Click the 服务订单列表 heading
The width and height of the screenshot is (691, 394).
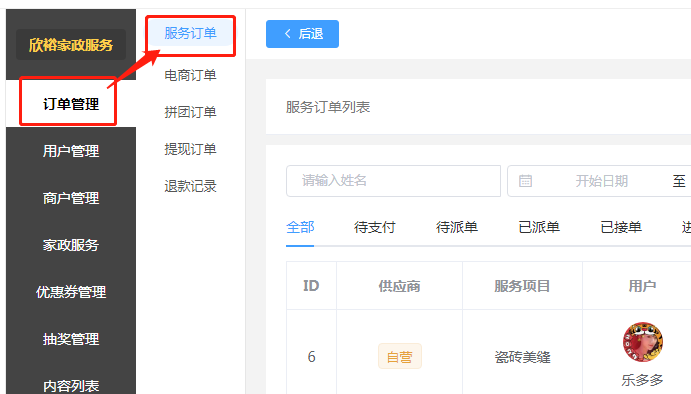tap(328, 107)
